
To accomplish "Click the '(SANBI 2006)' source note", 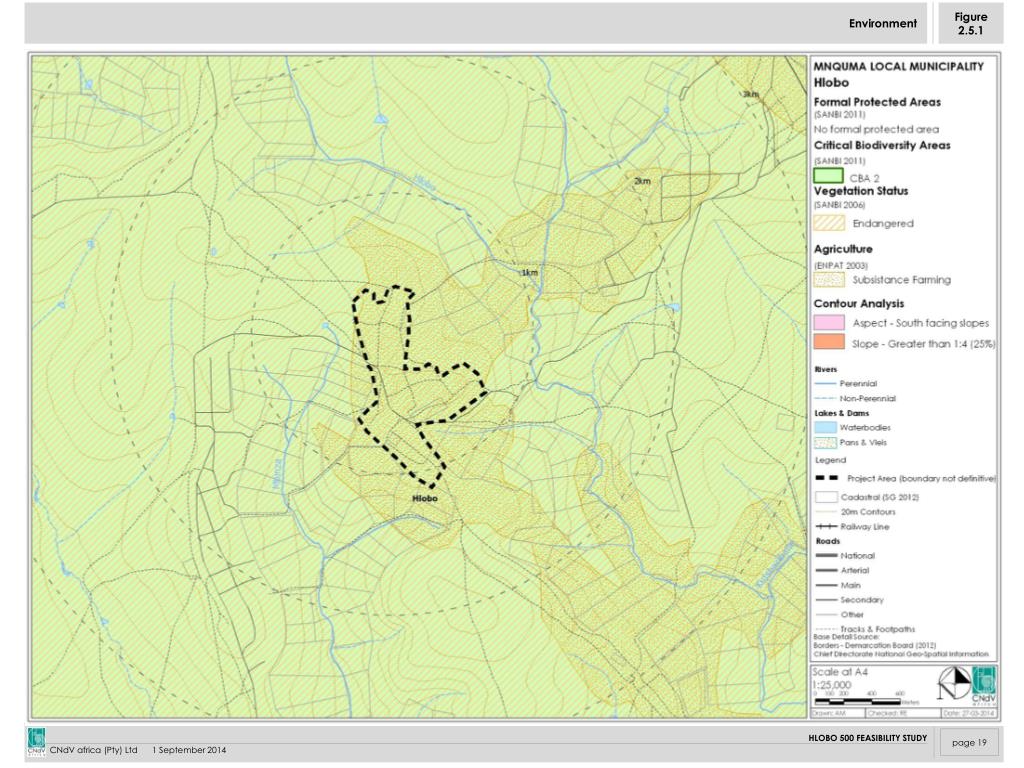I will [840, 205].
